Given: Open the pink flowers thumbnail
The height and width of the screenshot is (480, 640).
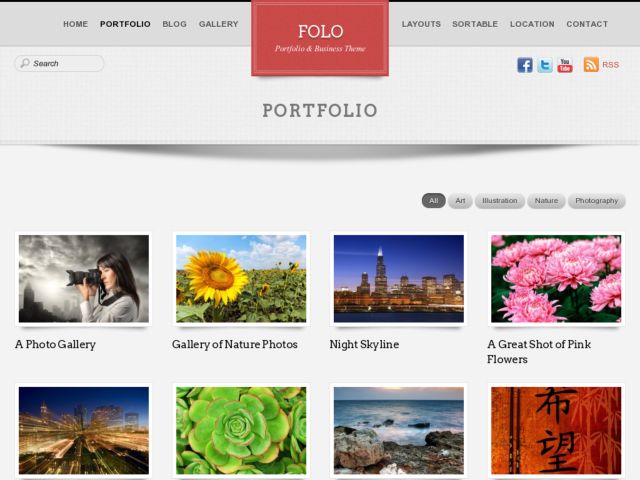Looking at the screenshot, I should tap(556, 278).
